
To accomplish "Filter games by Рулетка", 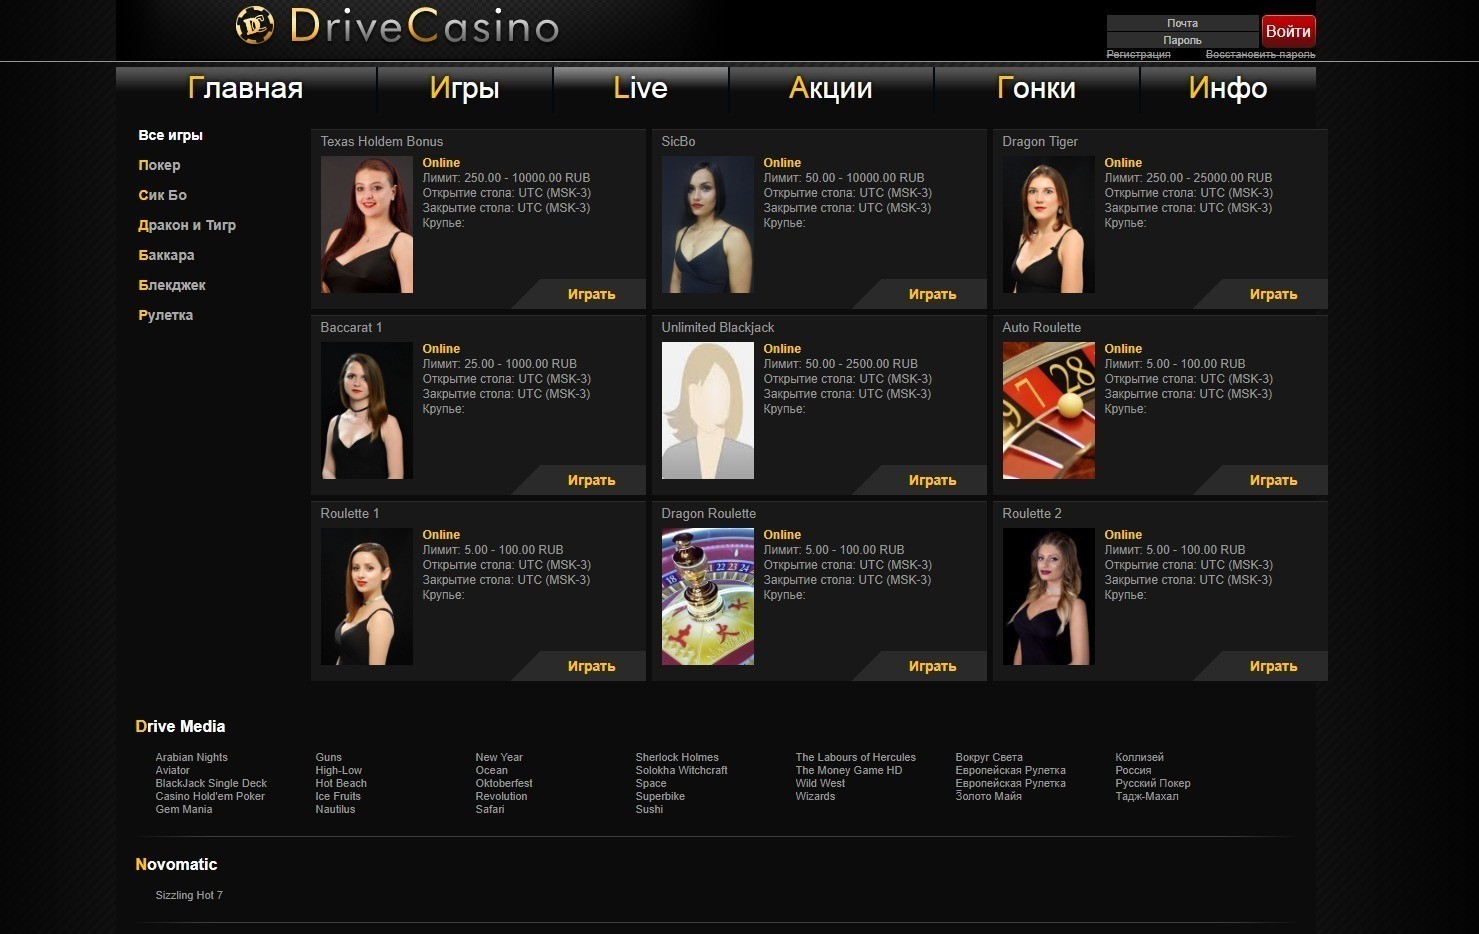I will pos(165,315).
